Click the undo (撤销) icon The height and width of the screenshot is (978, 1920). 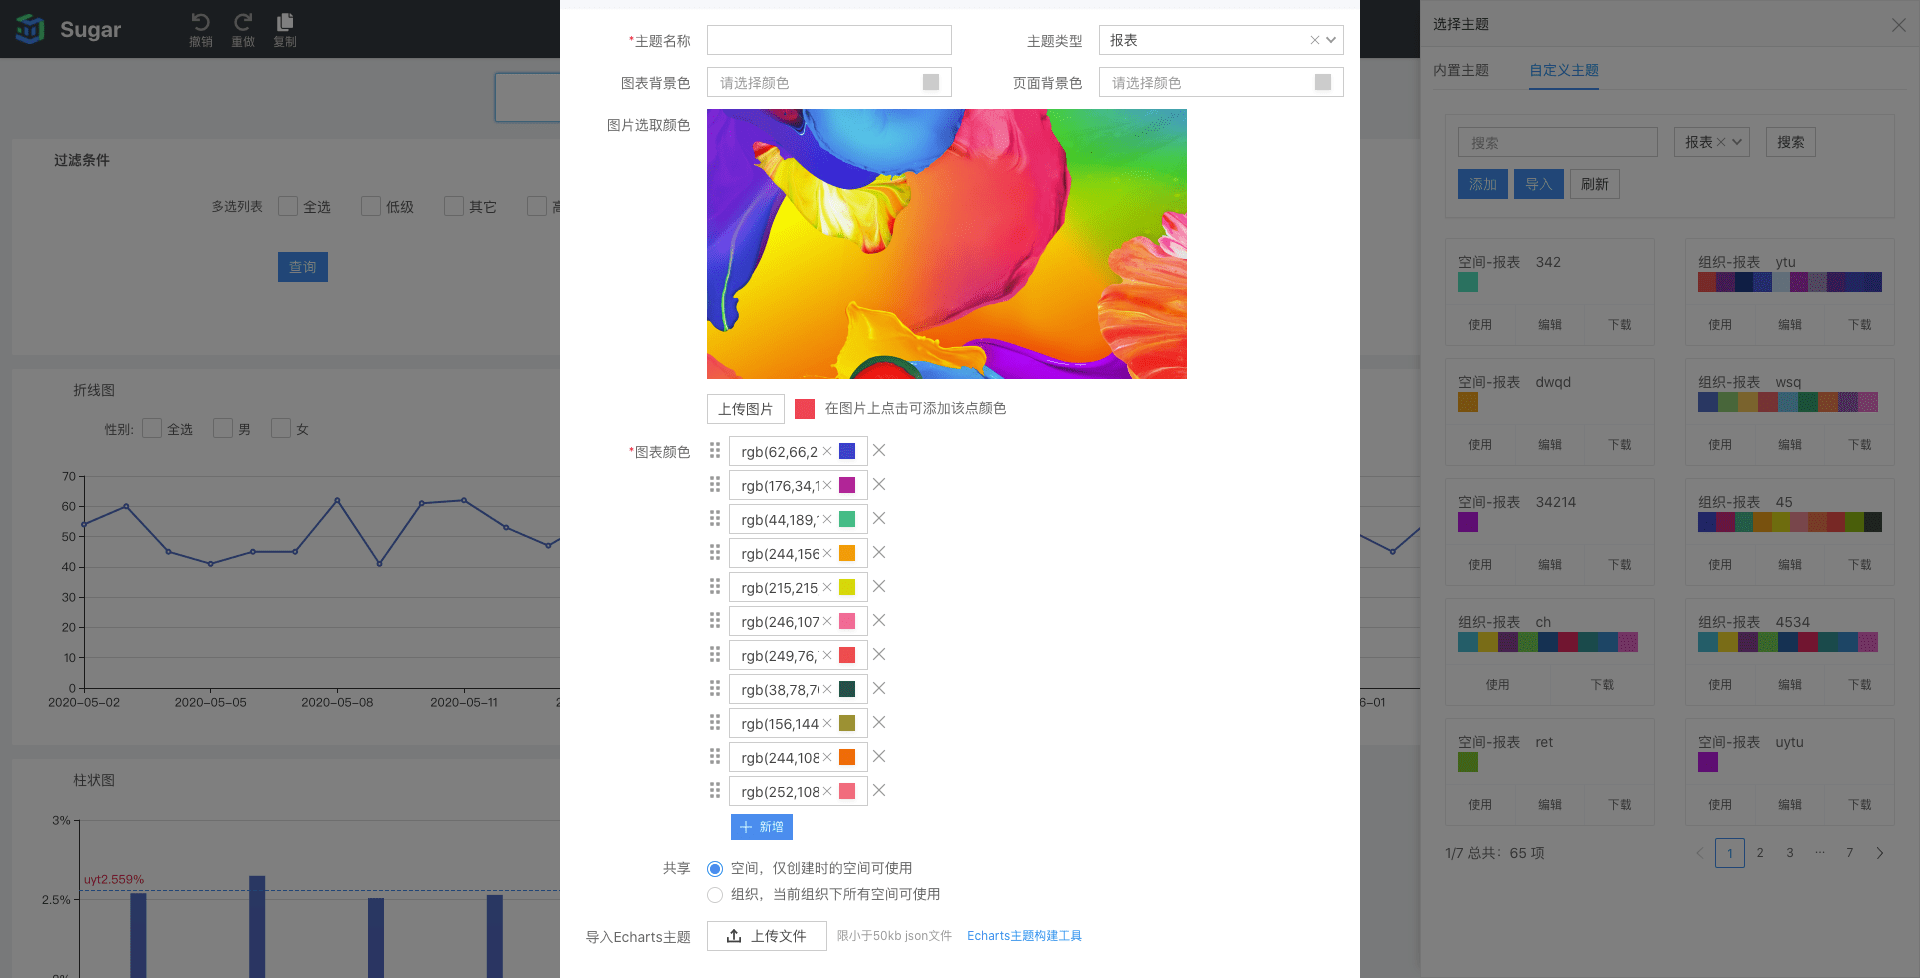point(201,22)
